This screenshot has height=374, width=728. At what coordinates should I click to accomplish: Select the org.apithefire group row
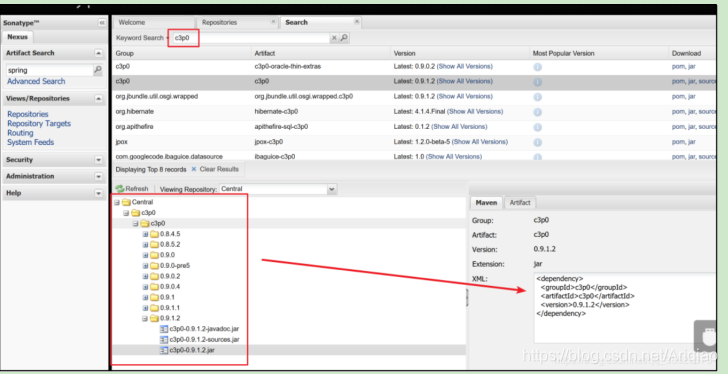pyautogui.click(x=414, y=127)
